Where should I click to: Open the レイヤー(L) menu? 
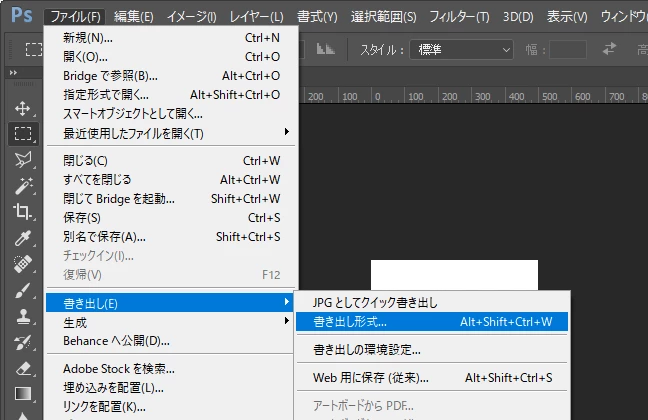[257, 17]
